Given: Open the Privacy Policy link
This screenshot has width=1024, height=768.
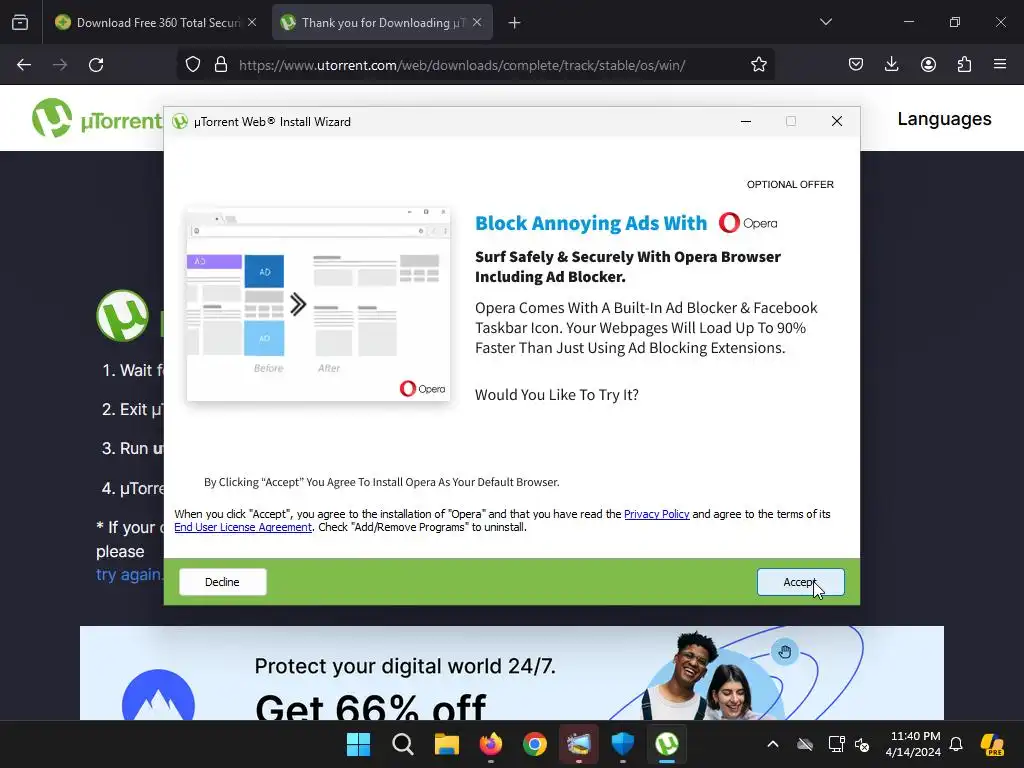Looking at the screenshot, I should tap(656, 514).
